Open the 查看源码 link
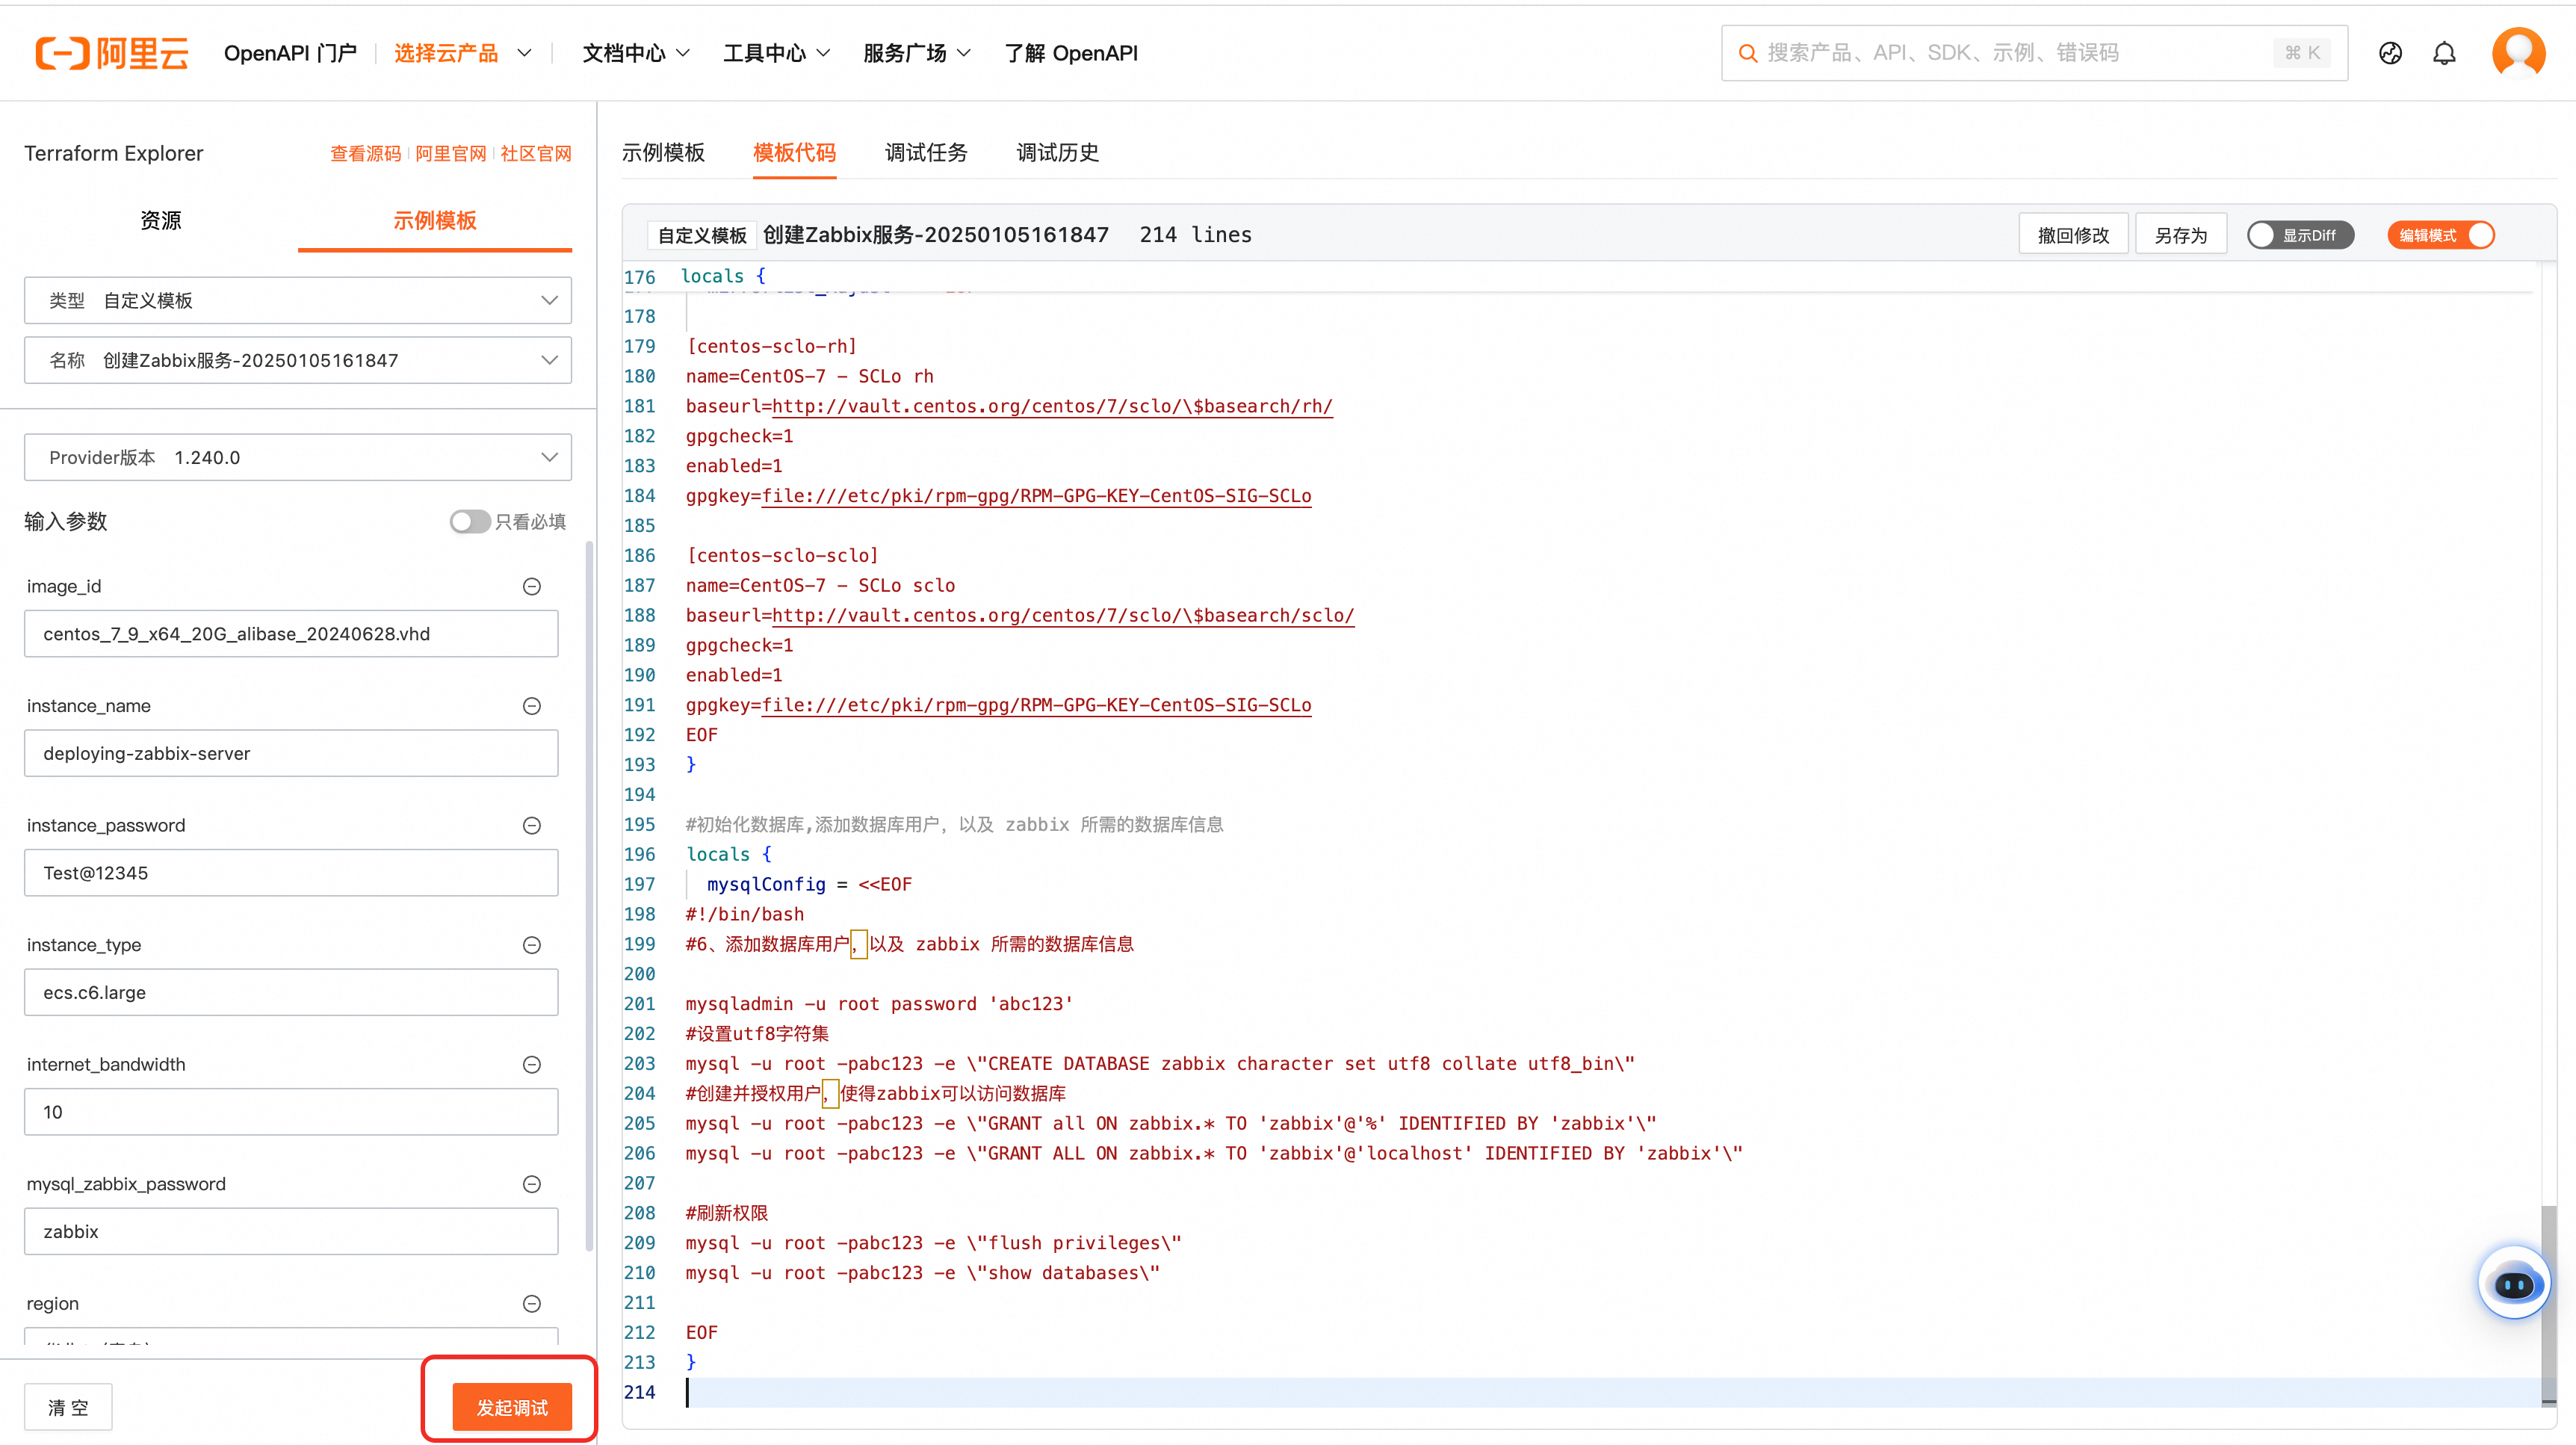Screen dimensions: 2576x1445 click(365, 154)
